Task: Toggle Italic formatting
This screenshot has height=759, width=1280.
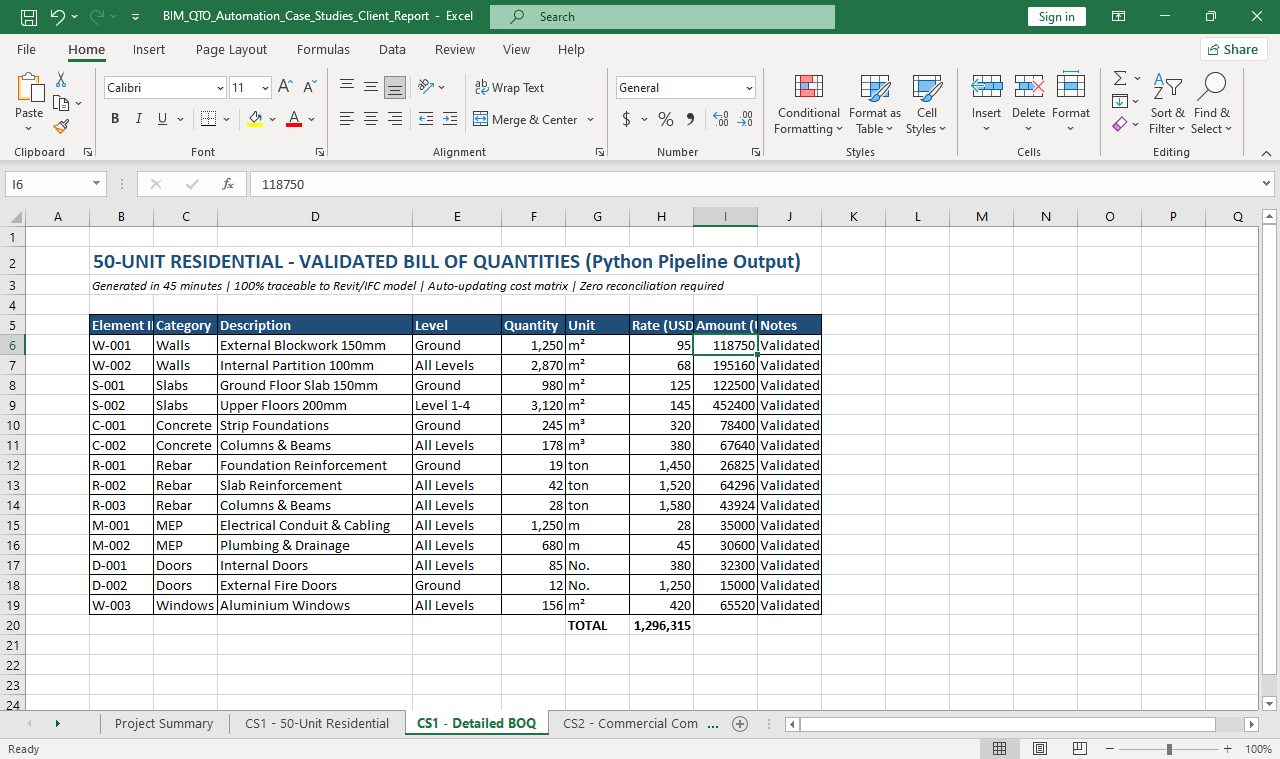Action: click(x=139, y=119)
